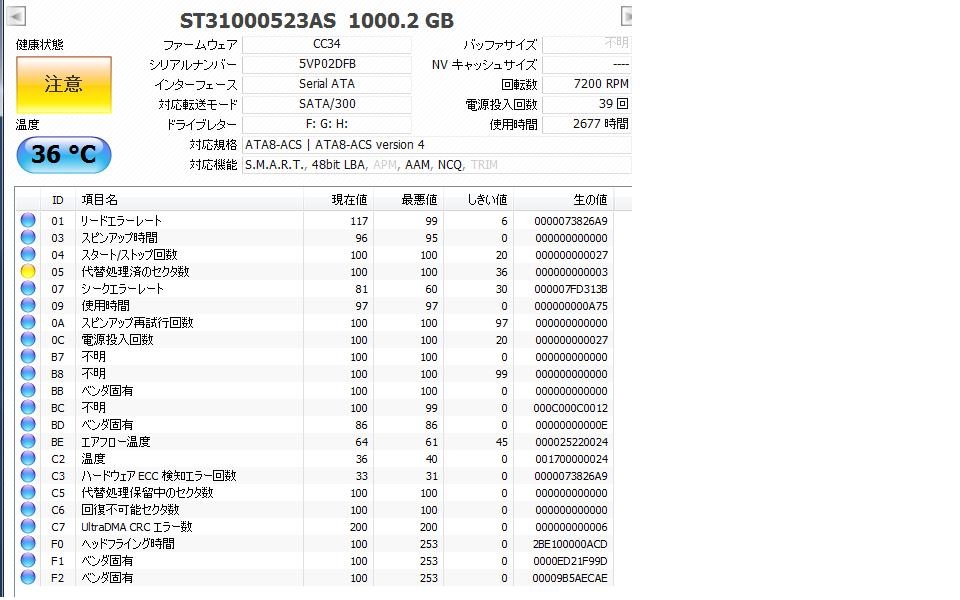960x600 pixels.
Task: Click raw value 000007FD313B
Action: click(571, 289)
